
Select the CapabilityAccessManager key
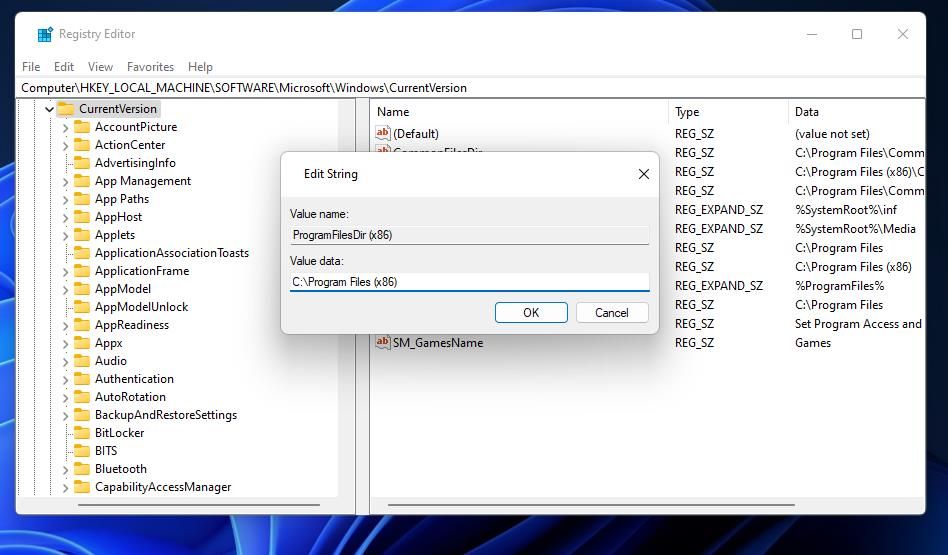(x=163, y=487)
